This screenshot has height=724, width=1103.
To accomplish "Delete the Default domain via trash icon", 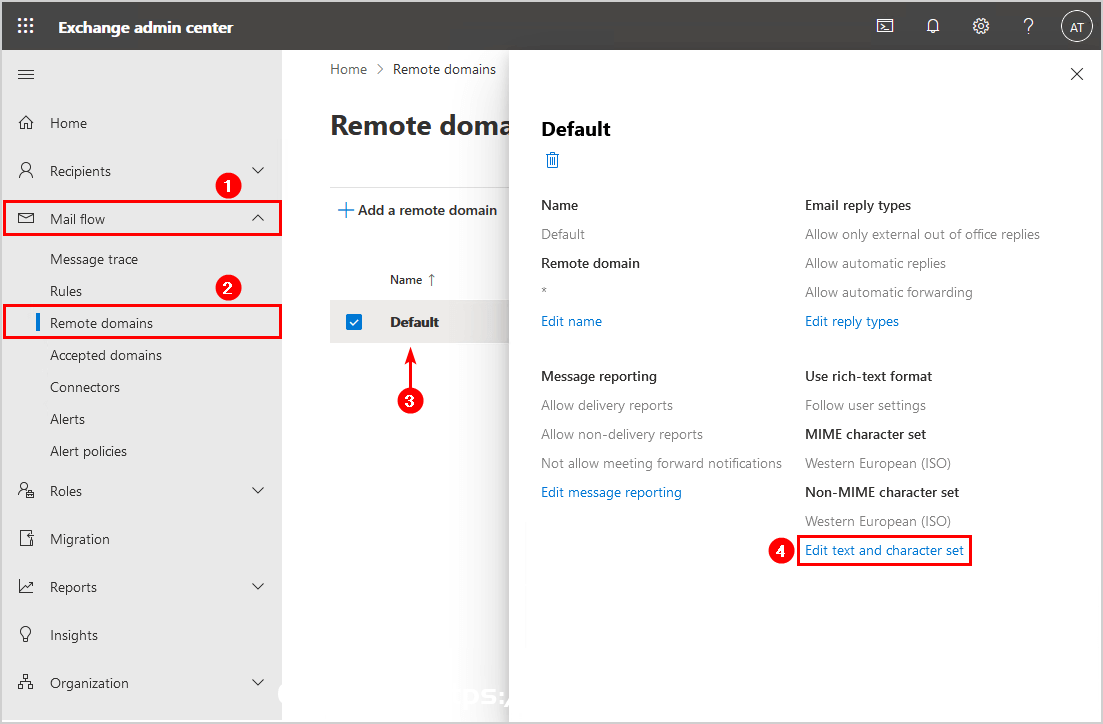I will [x=552, y=160].
